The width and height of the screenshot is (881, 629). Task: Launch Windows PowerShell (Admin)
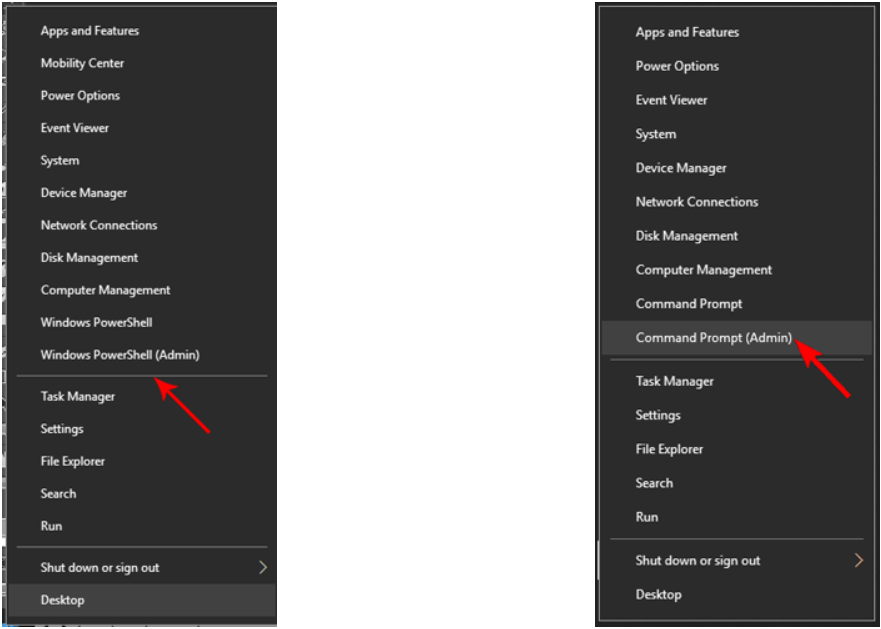click(x=120, y=355)
